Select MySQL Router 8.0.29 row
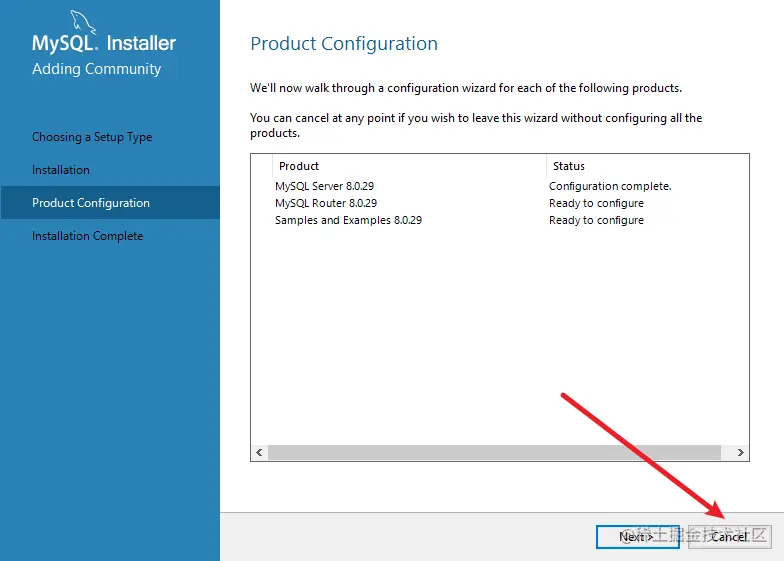Screen dimensions: 784x561 tap(500, 203)
